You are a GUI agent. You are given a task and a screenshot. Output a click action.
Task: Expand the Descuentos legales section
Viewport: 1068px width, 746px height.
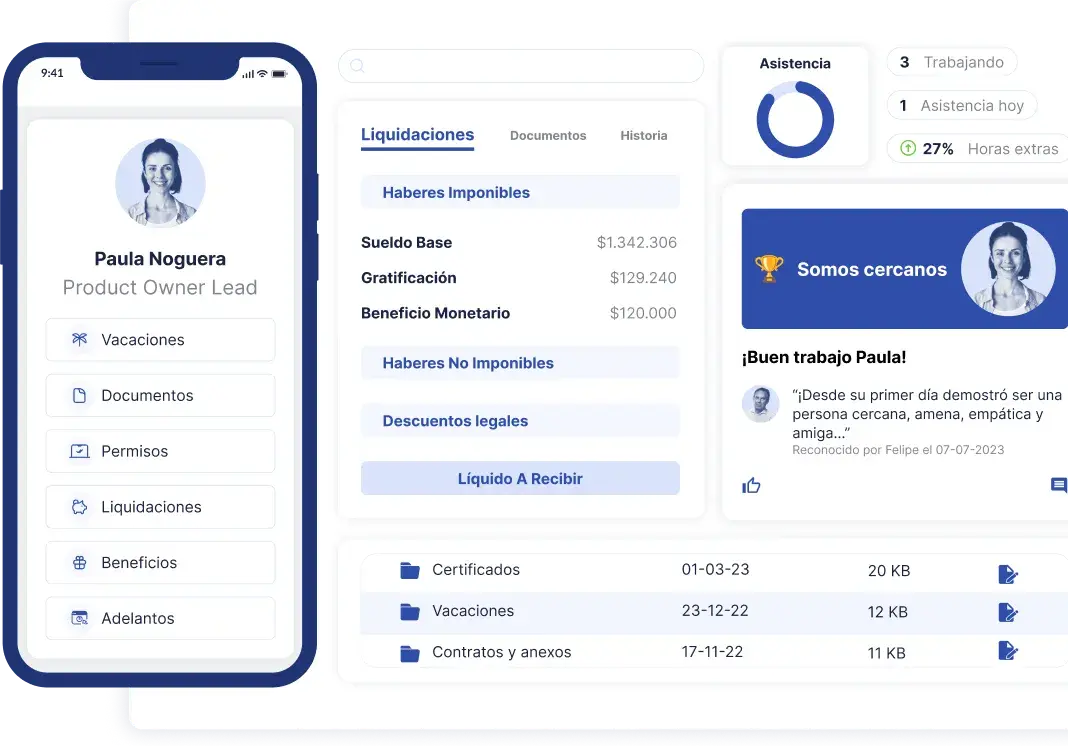[520, 421]
